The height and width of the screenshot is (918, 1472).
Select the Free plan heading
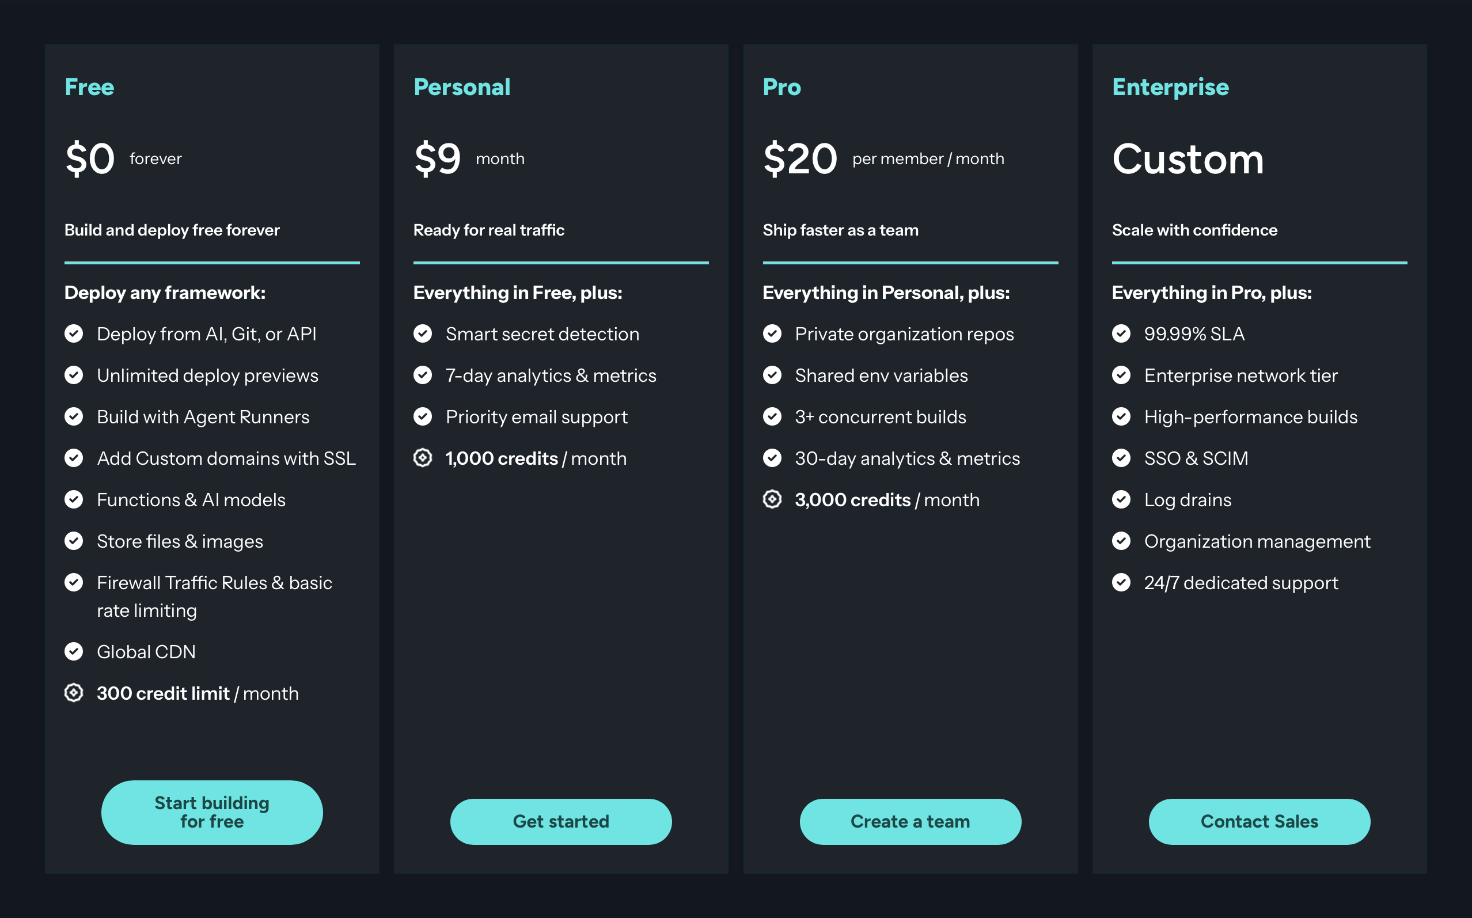click(x=89, y=87)
